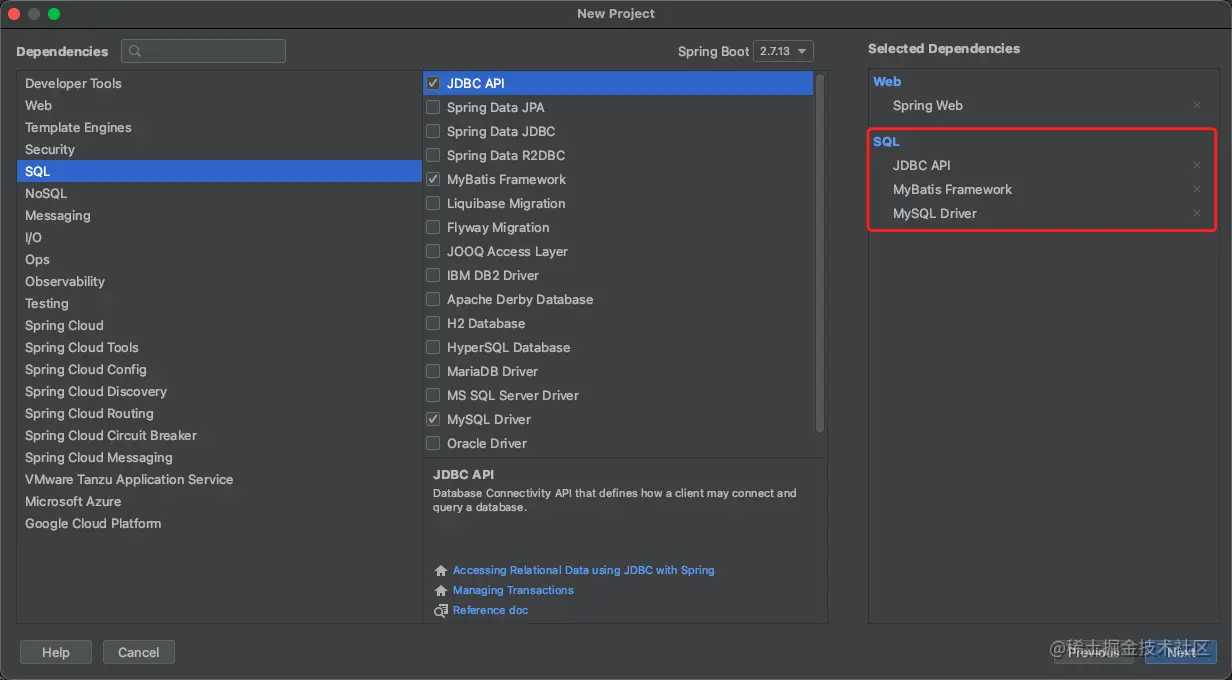Select Ops category
Screen dimensions: 1232x680
[219, 259]
